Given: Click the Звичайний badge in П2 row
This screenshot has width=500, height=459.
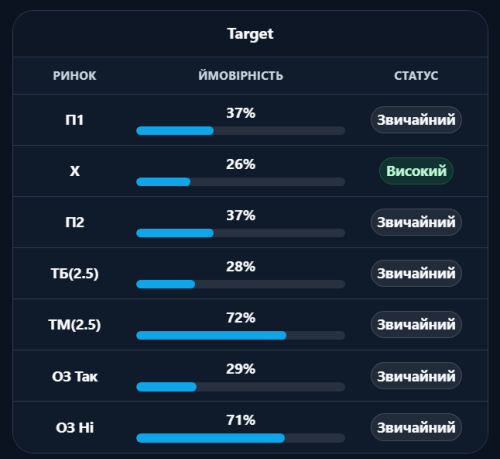Looking at the screenshot, I should click(416, 222).
